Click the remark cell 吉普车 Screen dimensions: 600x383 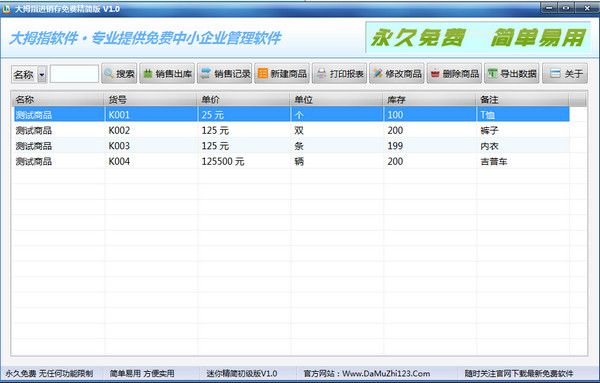(x=494, y=161)
